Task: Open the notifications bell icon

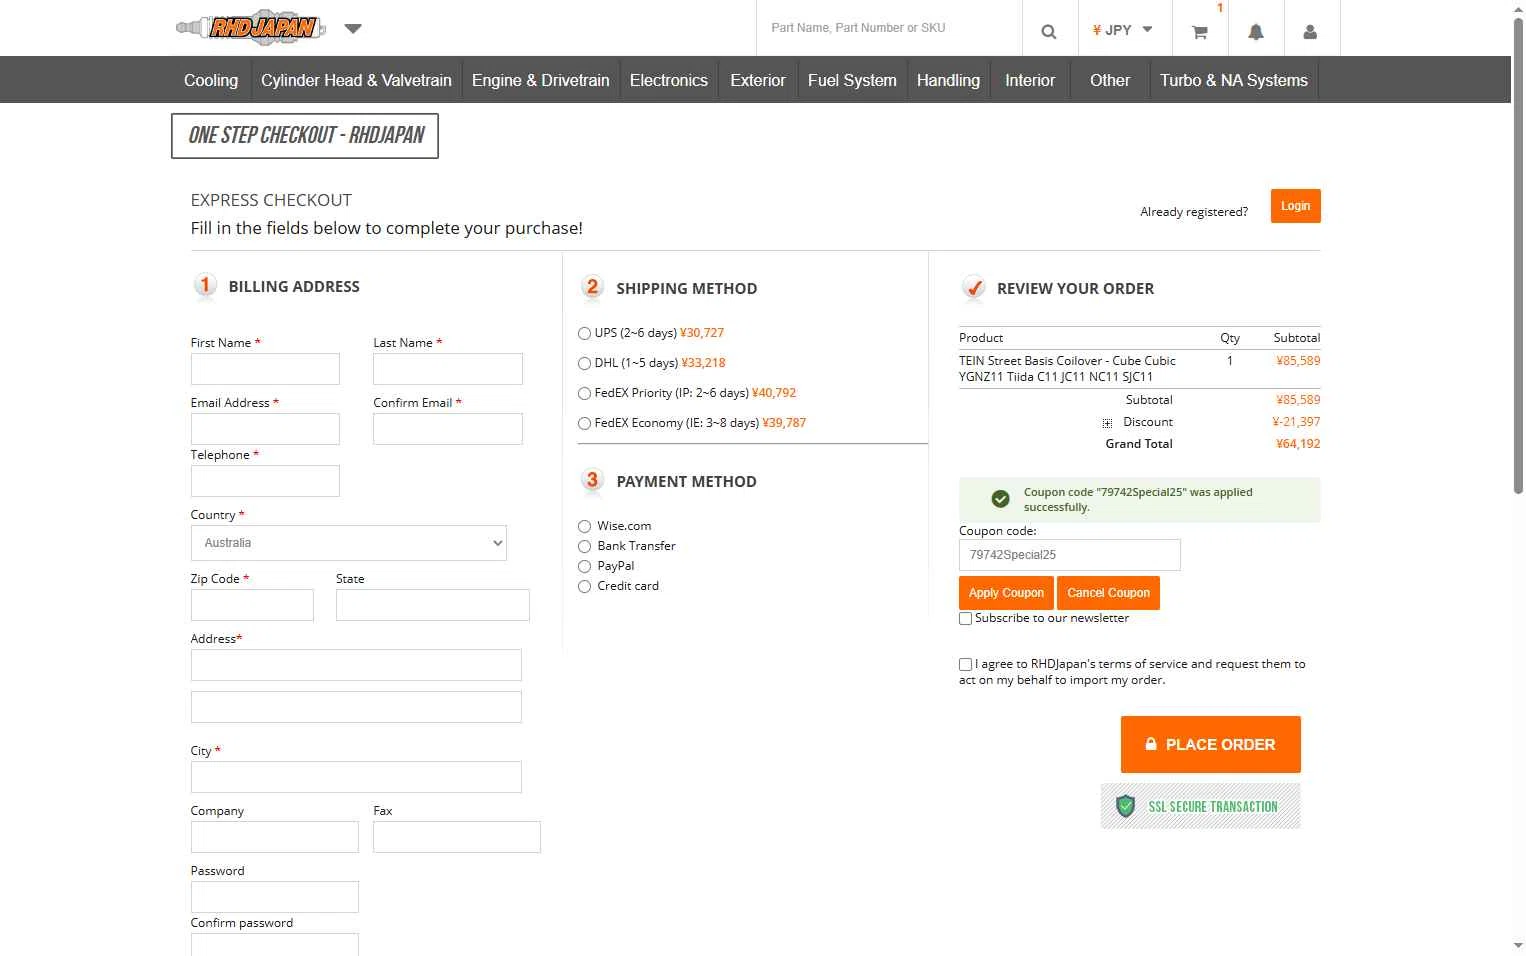Action: [1256, 31]
